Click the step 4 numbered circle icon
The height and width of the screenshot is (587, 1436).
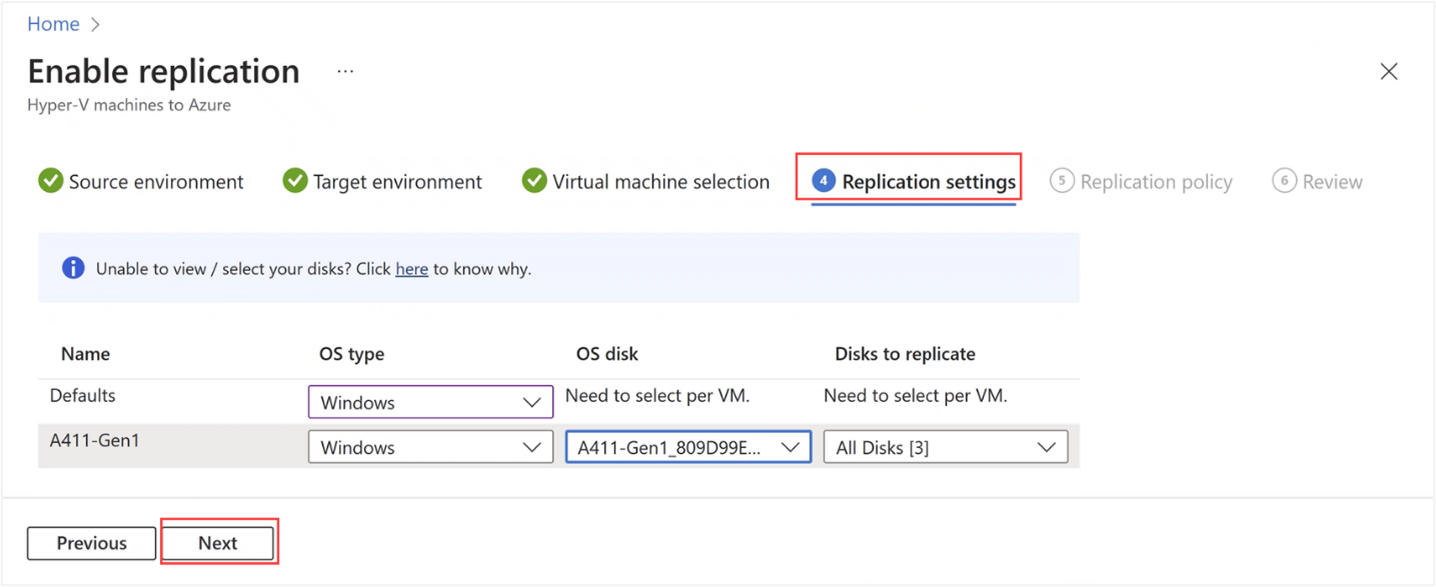click(822, 181)
